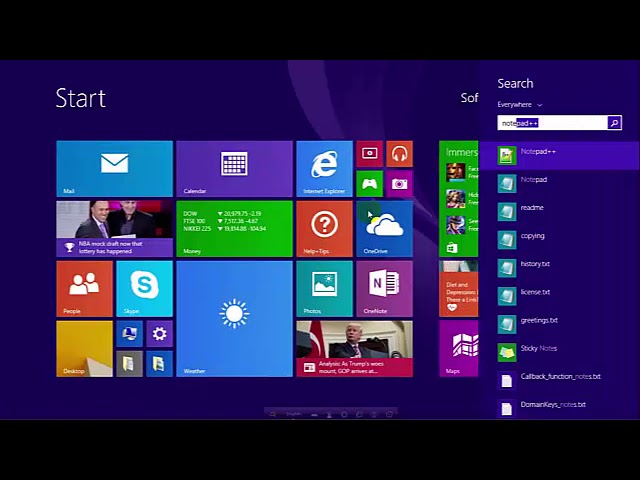Open DomainKeys_notes.txt result
The image size is (640, 480).
(x=559, y=408)
